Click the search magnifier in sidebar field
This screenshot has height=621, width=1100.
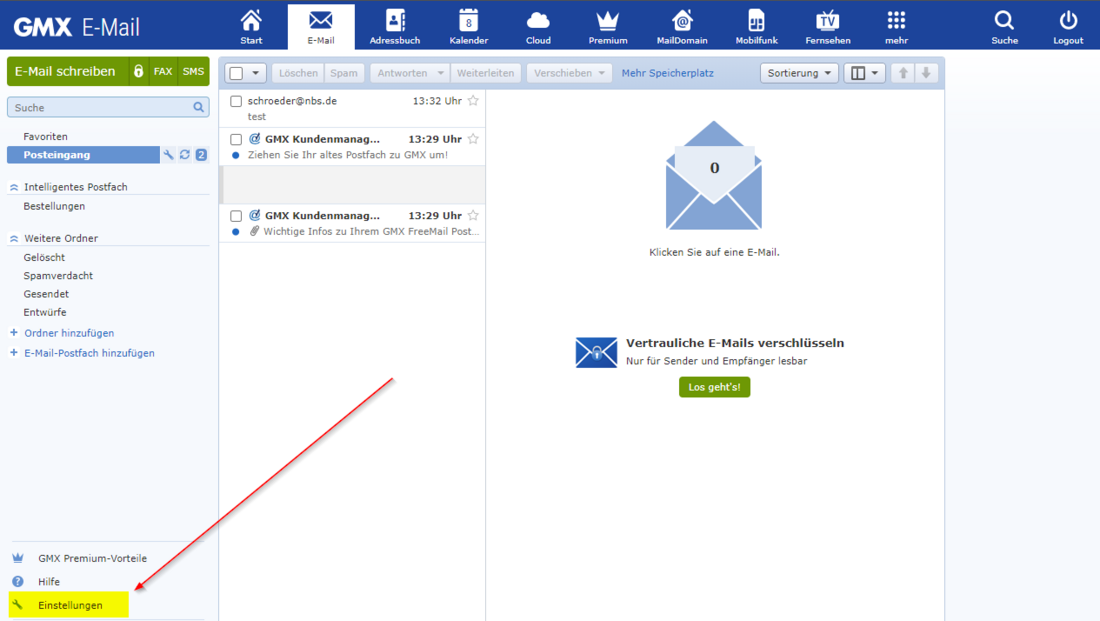pos(199,107)
